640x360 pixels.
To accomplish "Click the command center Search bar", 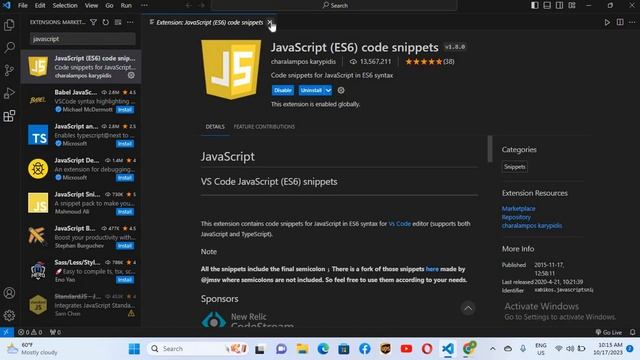I will (x=334, y=5).
